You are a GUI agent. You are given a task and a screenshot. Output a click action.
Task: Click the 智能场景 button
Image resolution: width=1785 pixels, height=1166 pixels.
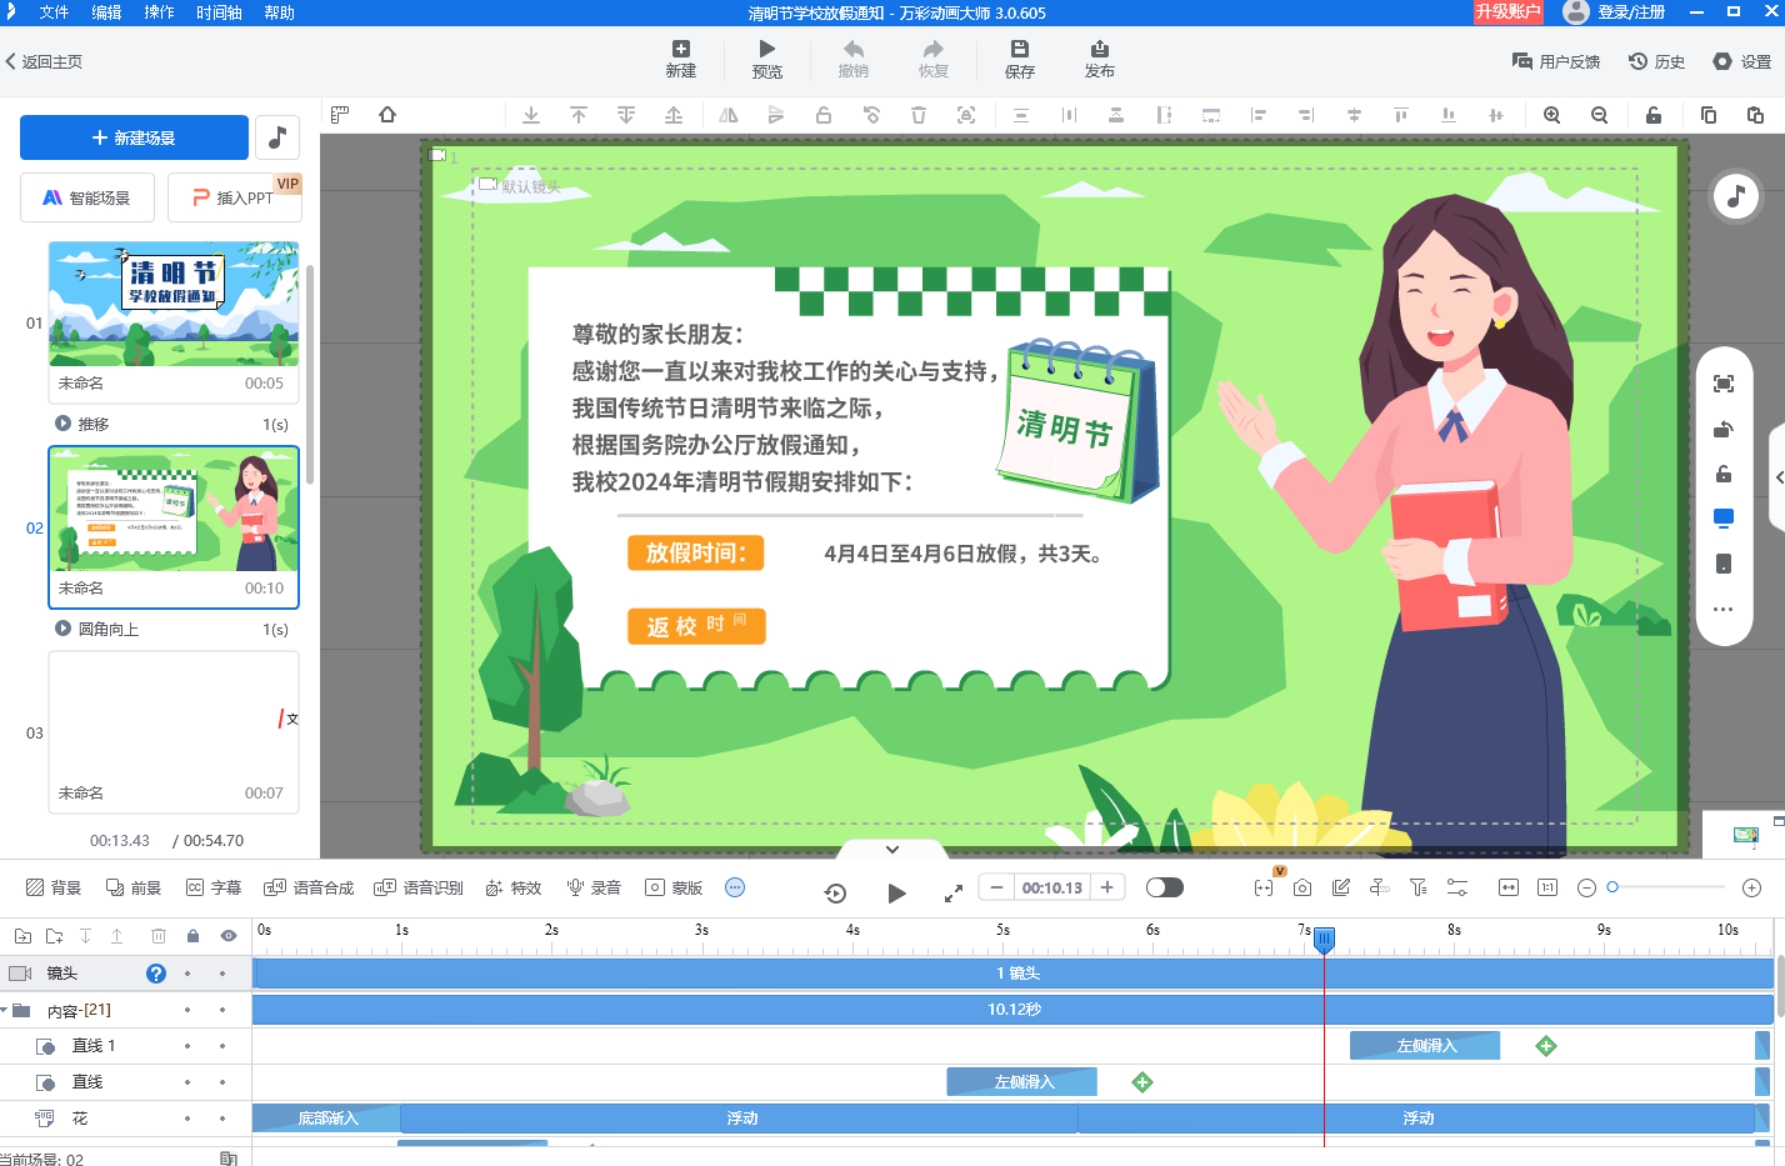(87, 197)
